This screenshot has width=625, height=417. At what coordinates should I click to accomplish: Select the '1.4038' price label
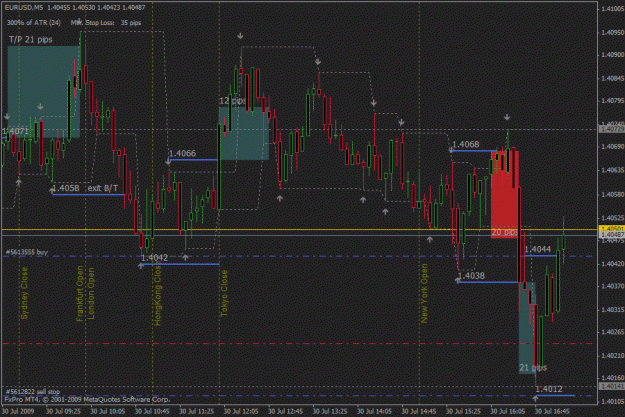[x=471, y=276]
